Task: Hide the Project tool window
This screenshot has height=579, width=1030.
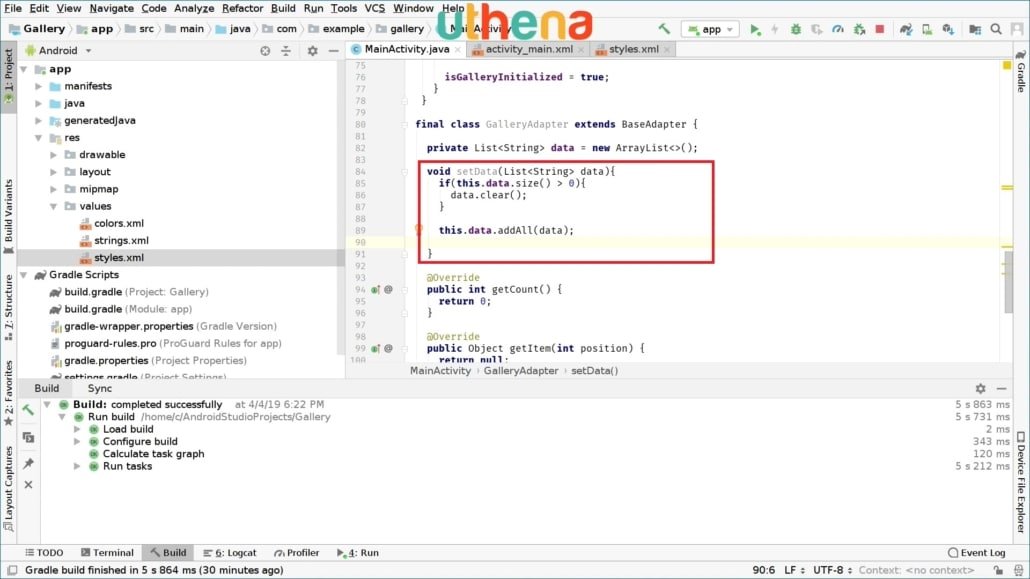Action: pos(334,51)
